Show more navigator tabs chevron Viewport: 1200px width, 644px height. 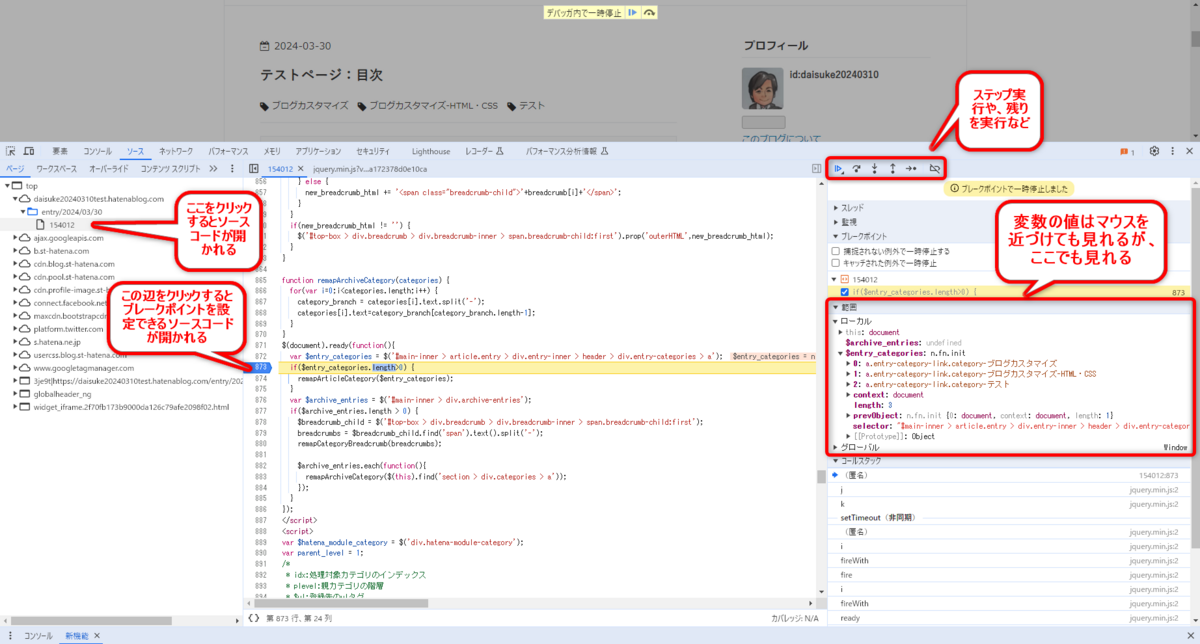(x=213, y=169)
